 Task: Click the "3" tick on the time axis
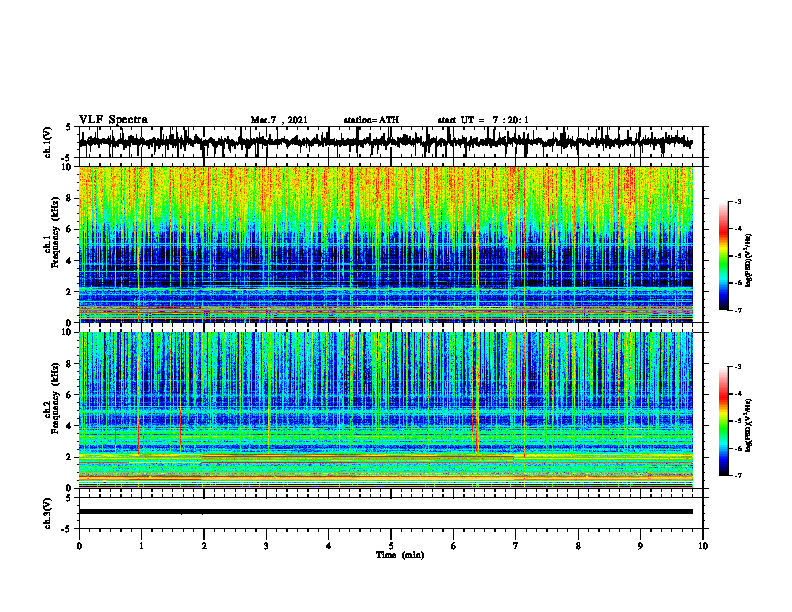[266, 546]
